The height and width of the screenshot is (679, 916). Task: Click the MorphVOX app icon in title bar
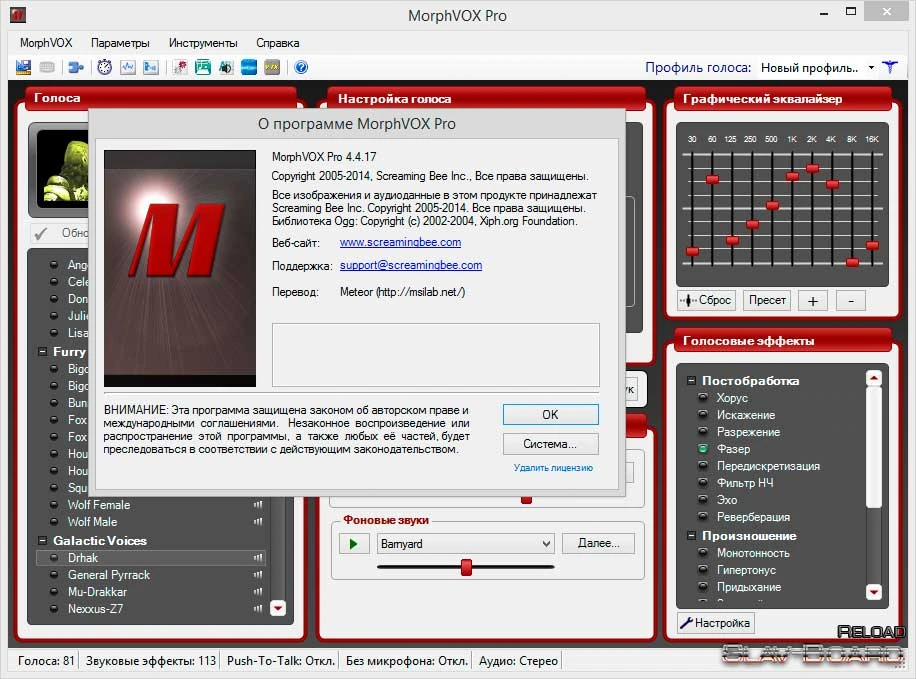click(18, 15)
